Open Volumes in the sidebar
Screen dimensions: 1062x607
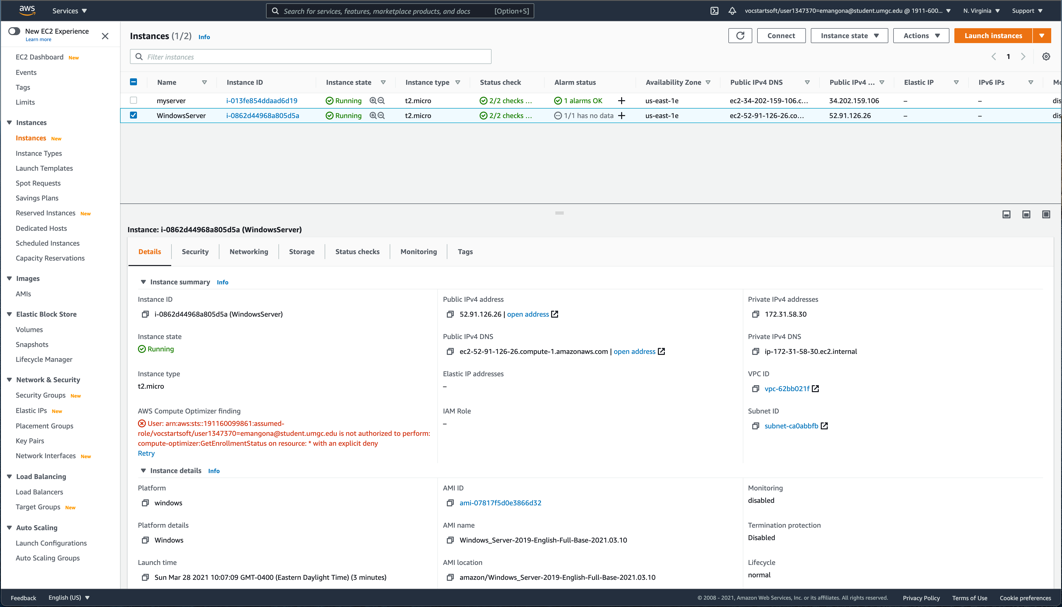(x=29, y=330)
